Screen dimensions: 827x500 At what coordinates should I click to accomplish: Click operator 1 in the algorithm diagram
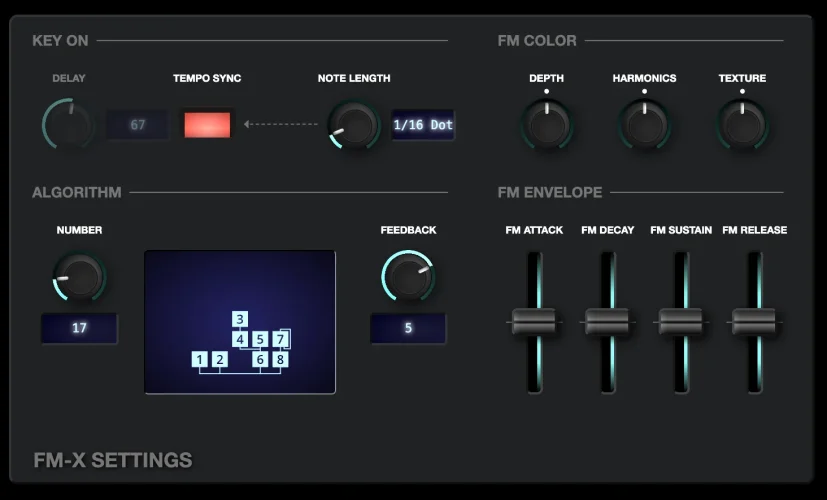pyautogui.click(x=200, y=359)
